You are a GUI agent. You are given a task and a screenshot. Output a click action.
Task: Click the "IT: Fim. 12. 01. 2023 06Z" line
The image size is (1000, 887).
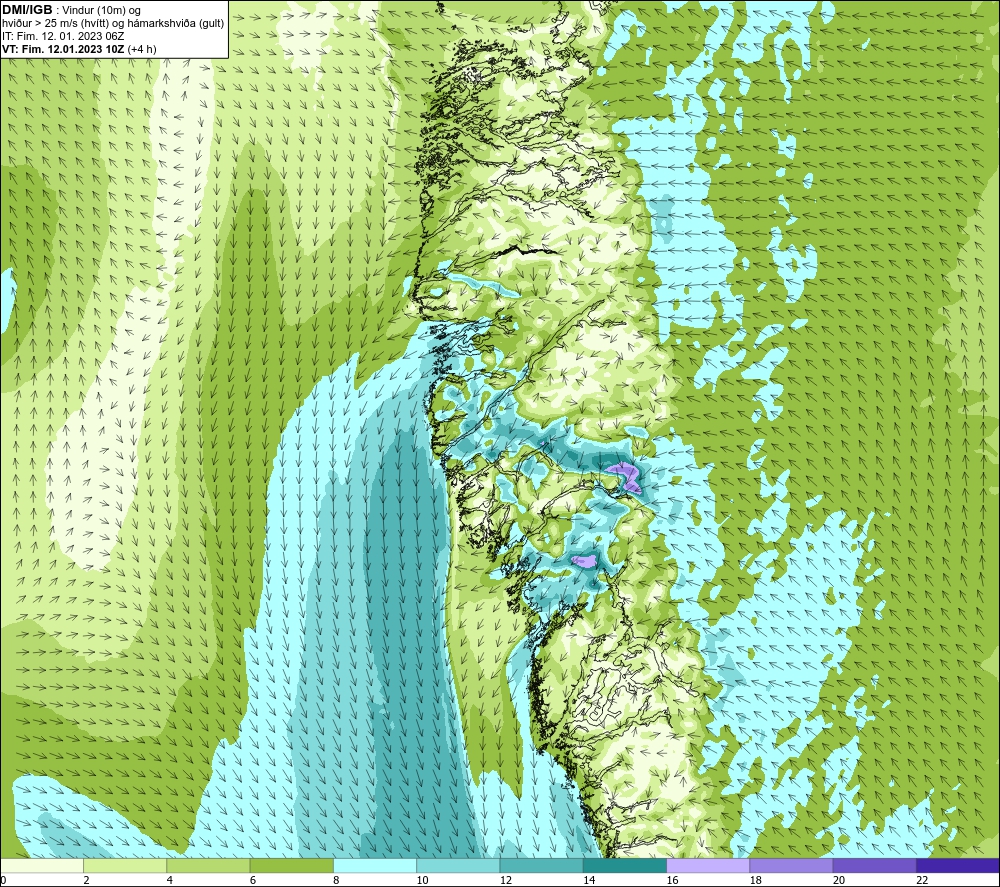tap(62, 36)
